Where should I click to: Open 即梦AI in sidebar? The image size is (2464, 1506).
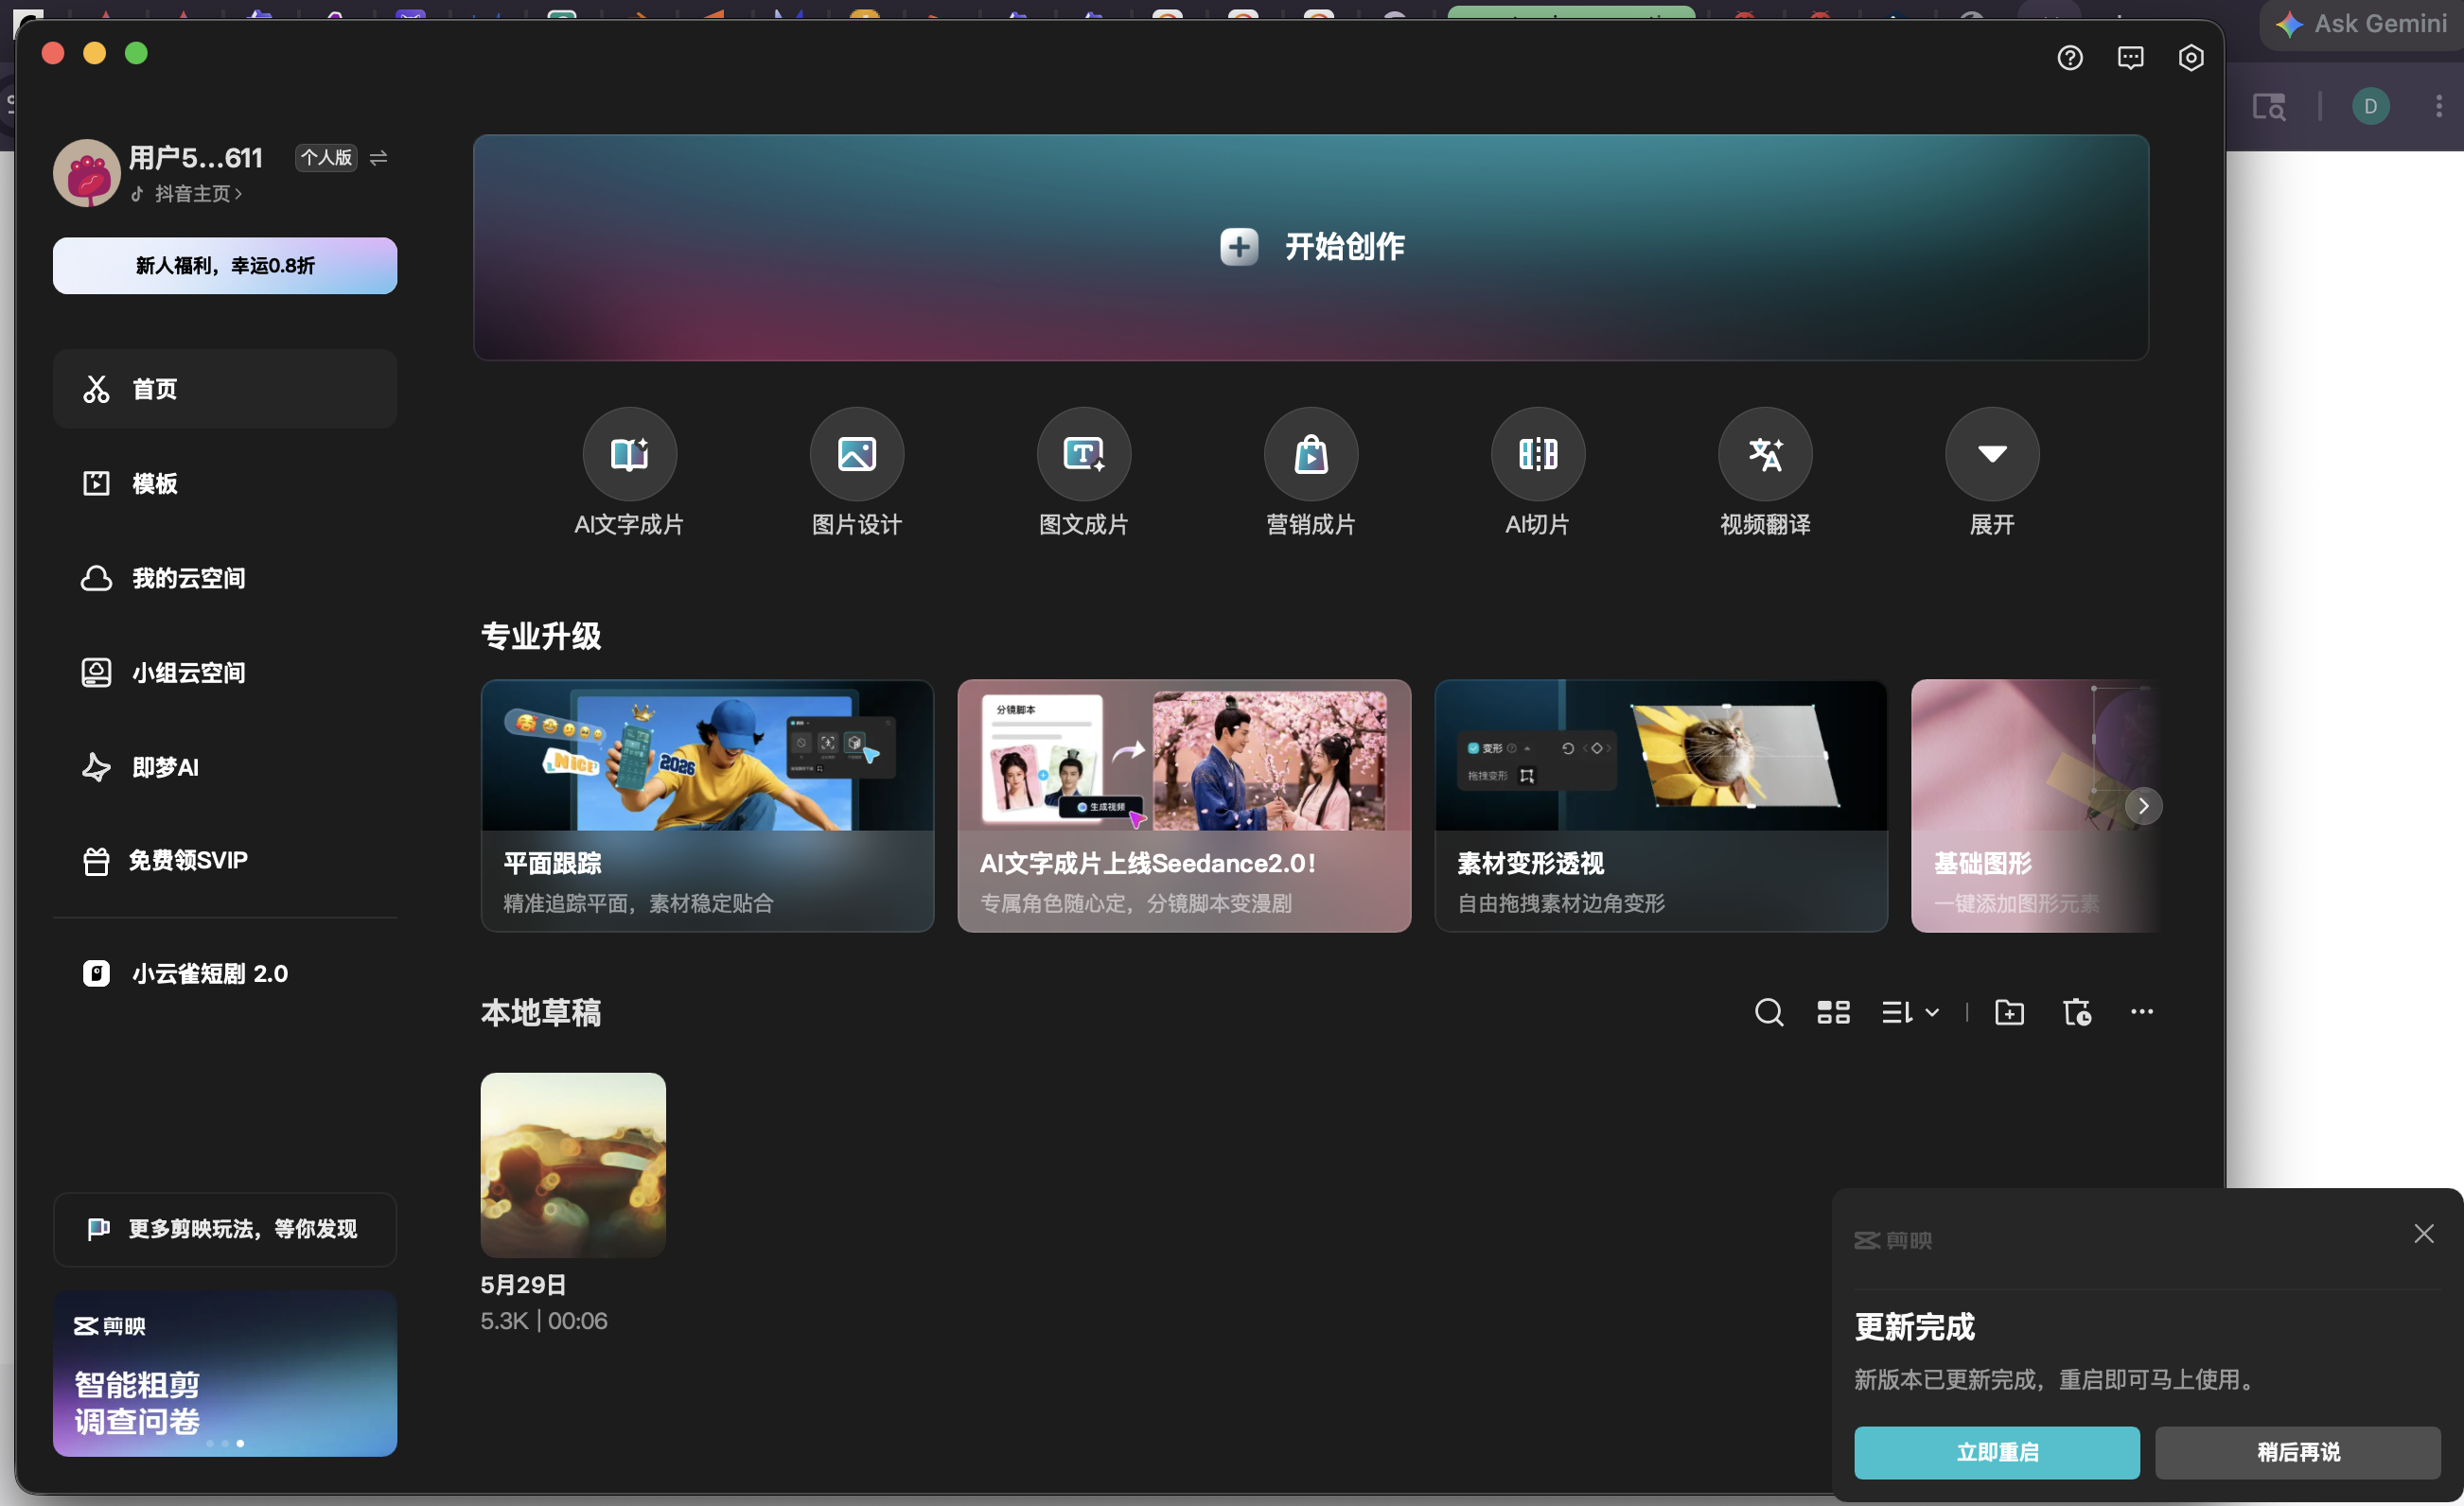coord(225,767)
